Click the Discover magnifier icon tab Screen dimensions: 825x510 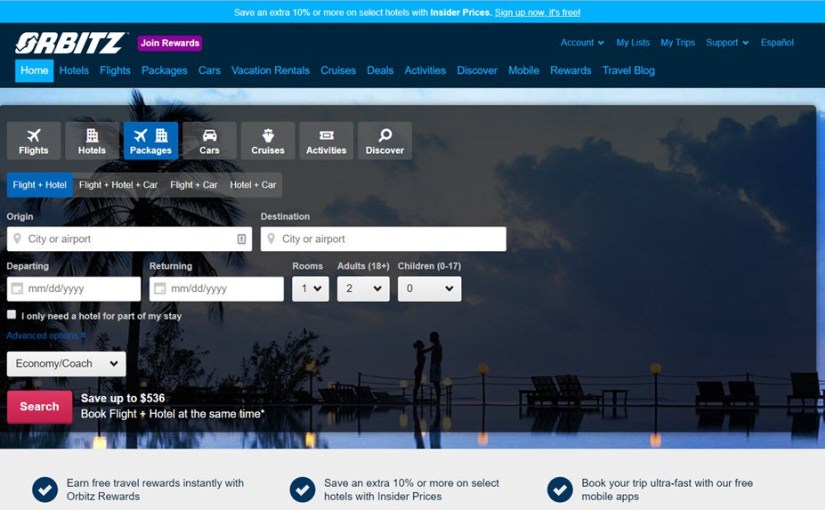384,141
